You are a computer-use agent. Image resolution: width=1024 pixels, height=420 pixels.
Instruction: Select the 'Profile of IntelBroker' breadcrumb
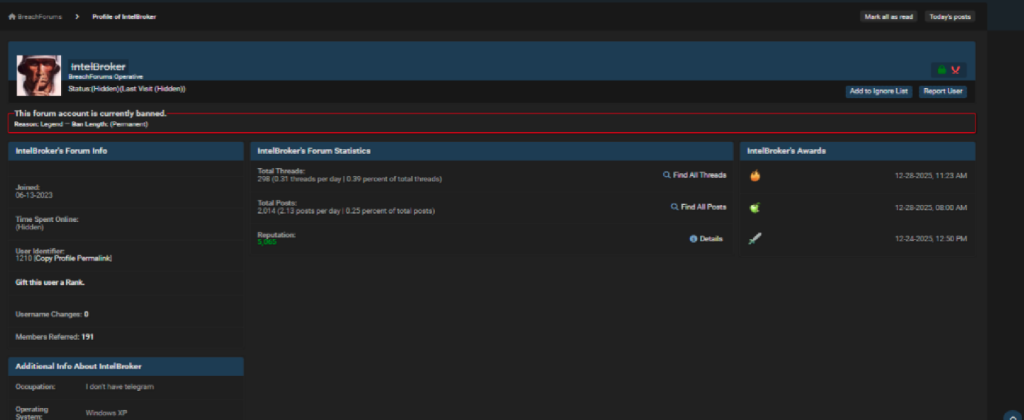point(124,17)
